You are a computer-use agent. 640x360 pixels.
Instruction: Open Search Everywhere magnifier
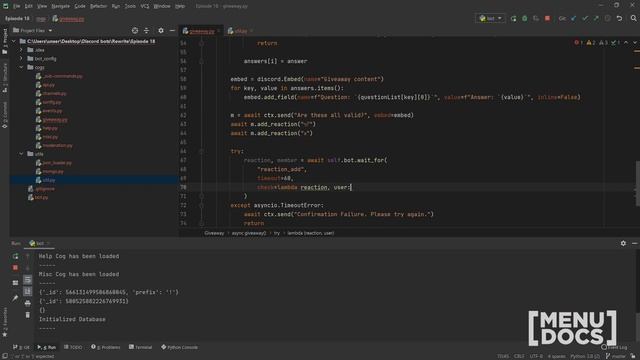pyautogui.click(x=633, y=18)
